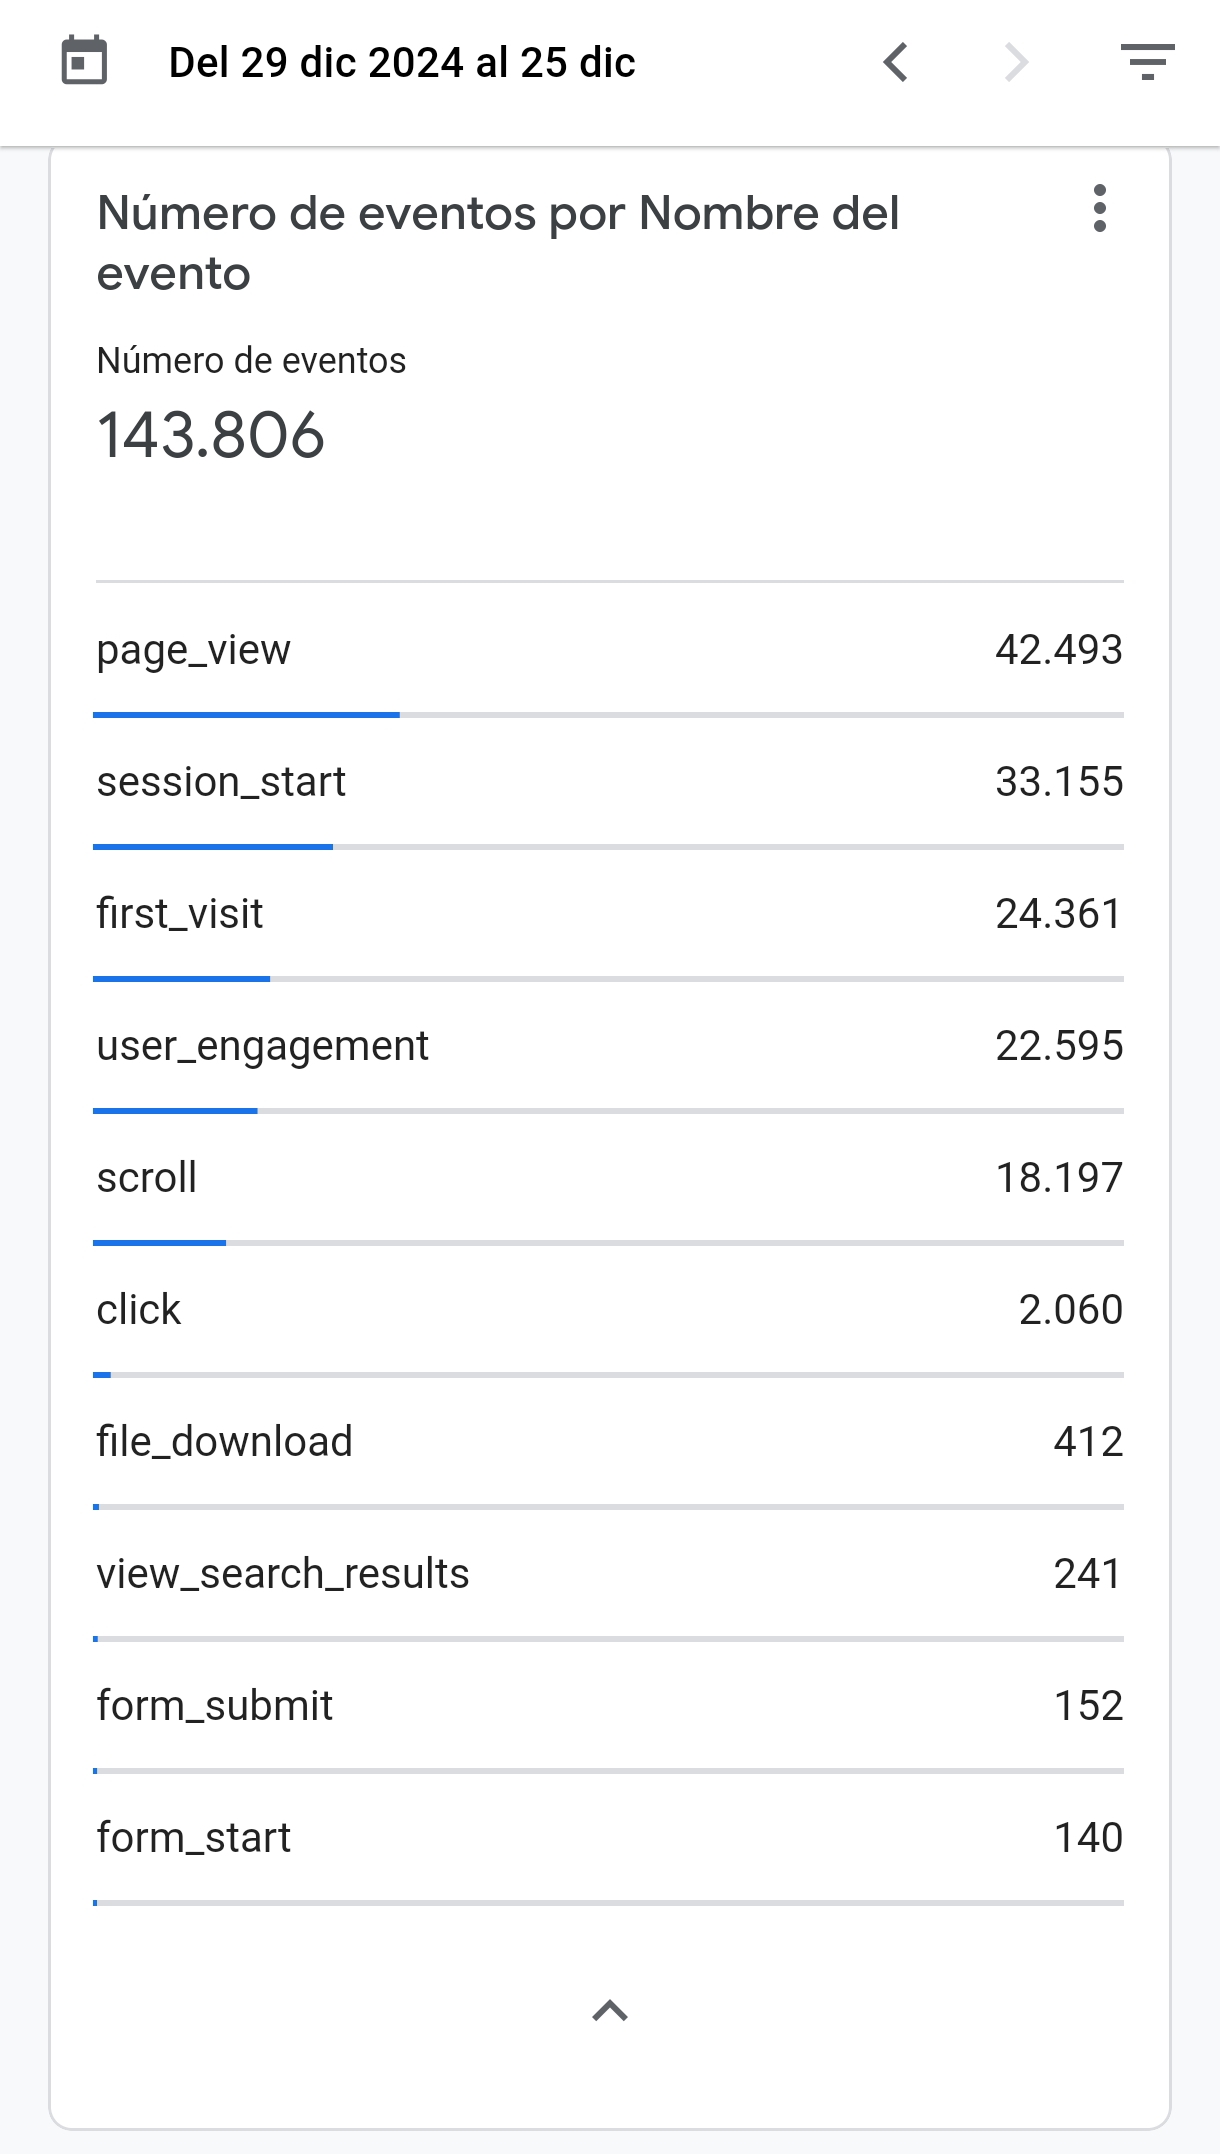The width and height of the screenshot is (1220, 2154).
Task: Collapse the events card with the chevron
Action: (x=610, y=2010)
